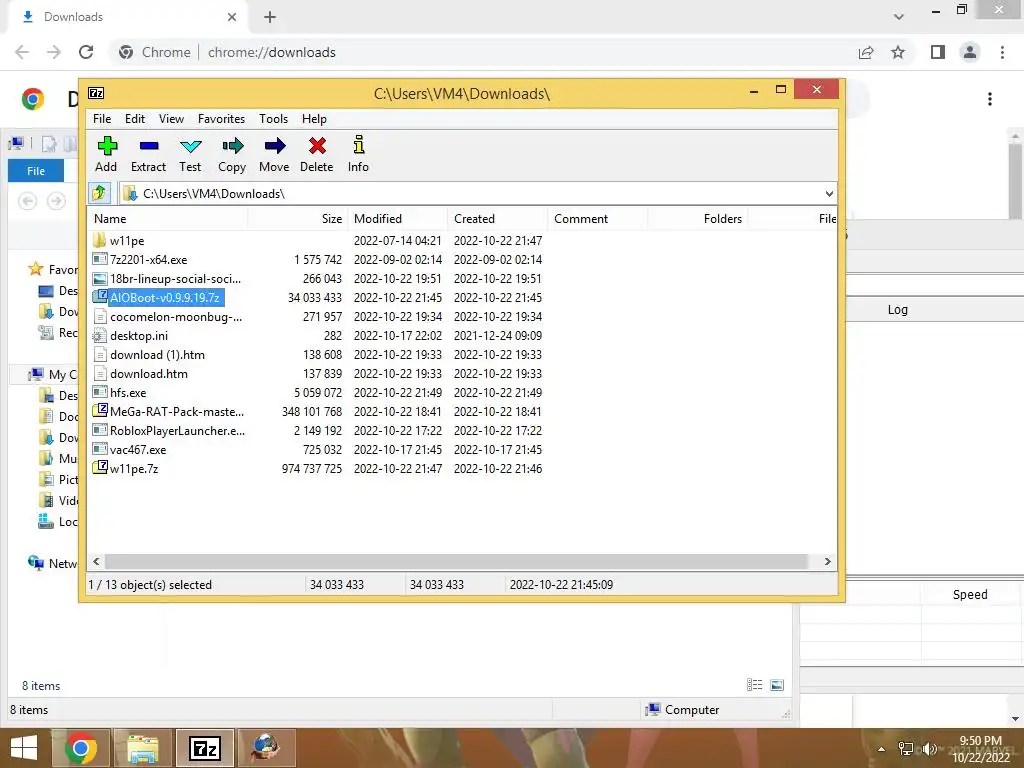
Task: Click the 7z logo in window title bar
Action: coord(96,93)
